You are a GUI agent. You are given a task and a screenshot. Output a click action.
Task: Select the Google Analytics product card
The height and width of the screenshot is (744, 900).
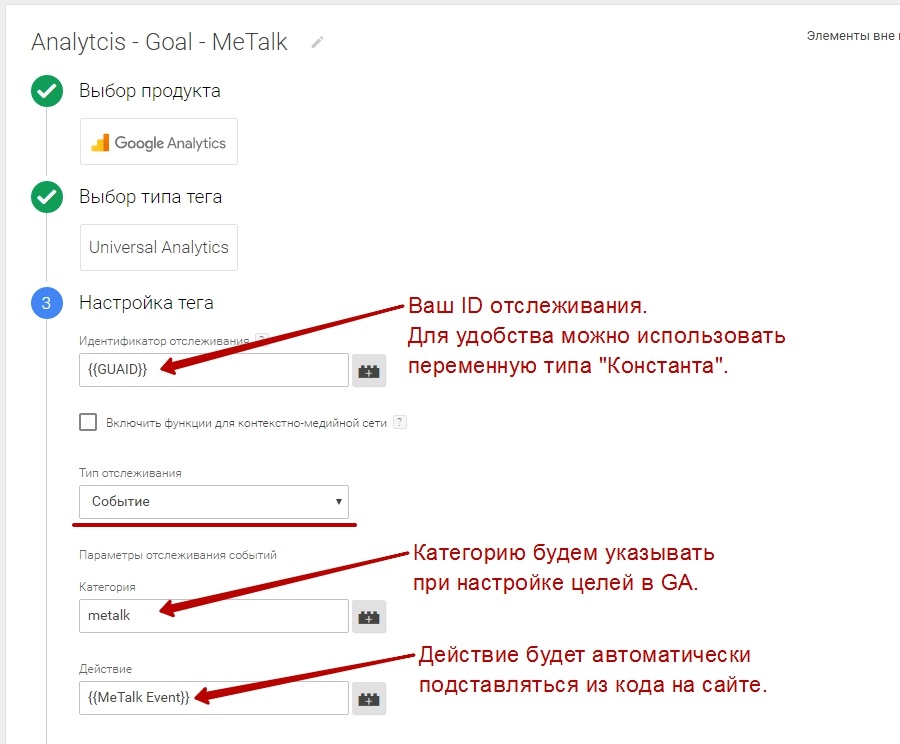[x=159, y=142]
